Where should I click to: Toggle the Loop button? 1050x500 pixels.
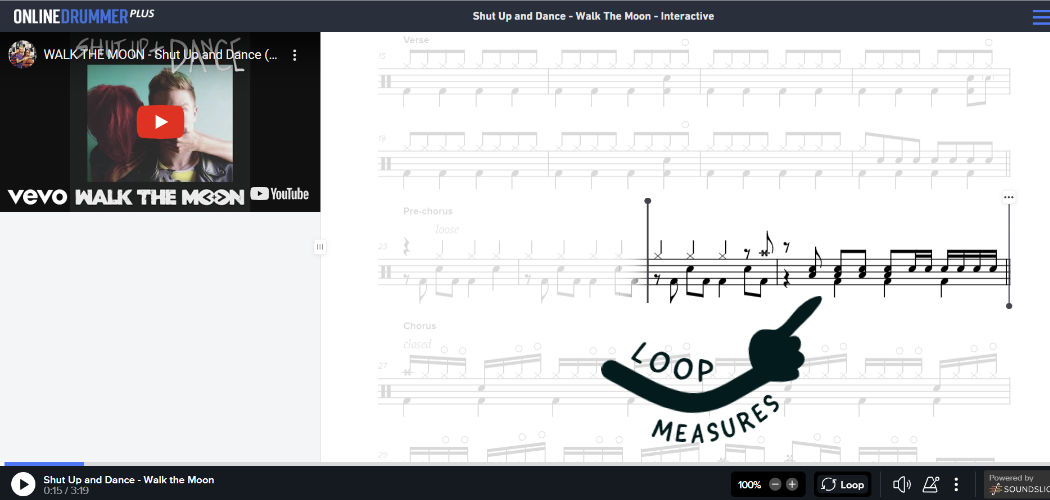(842, 485)
